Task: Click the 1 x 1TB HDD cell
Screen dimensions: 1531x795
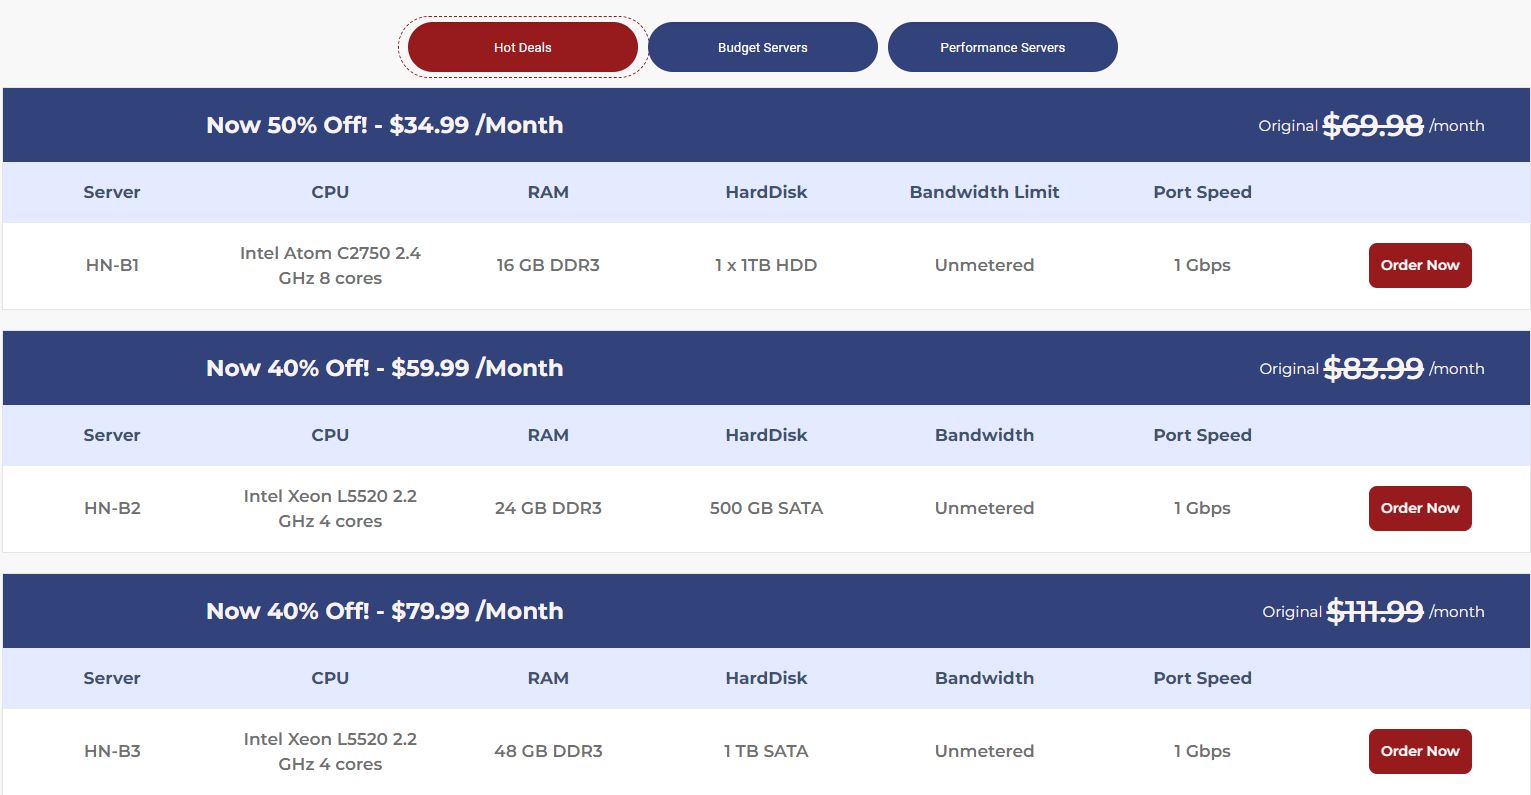Action: click(x=766, y=265)
